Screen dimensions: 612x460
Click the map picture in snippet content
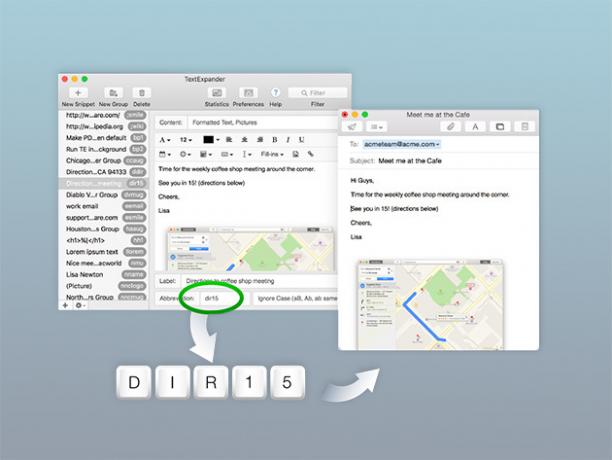coord(250,249)
